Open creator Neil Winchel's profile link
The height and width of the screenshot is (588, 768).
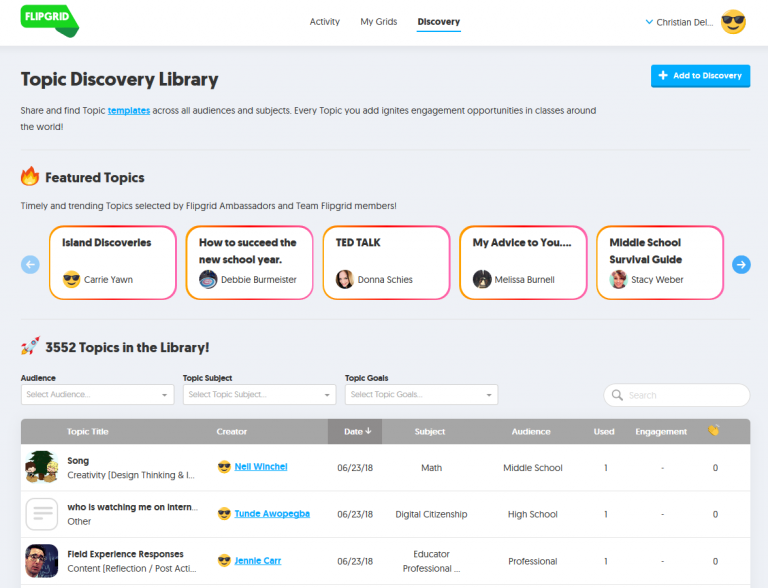(260, 467)
